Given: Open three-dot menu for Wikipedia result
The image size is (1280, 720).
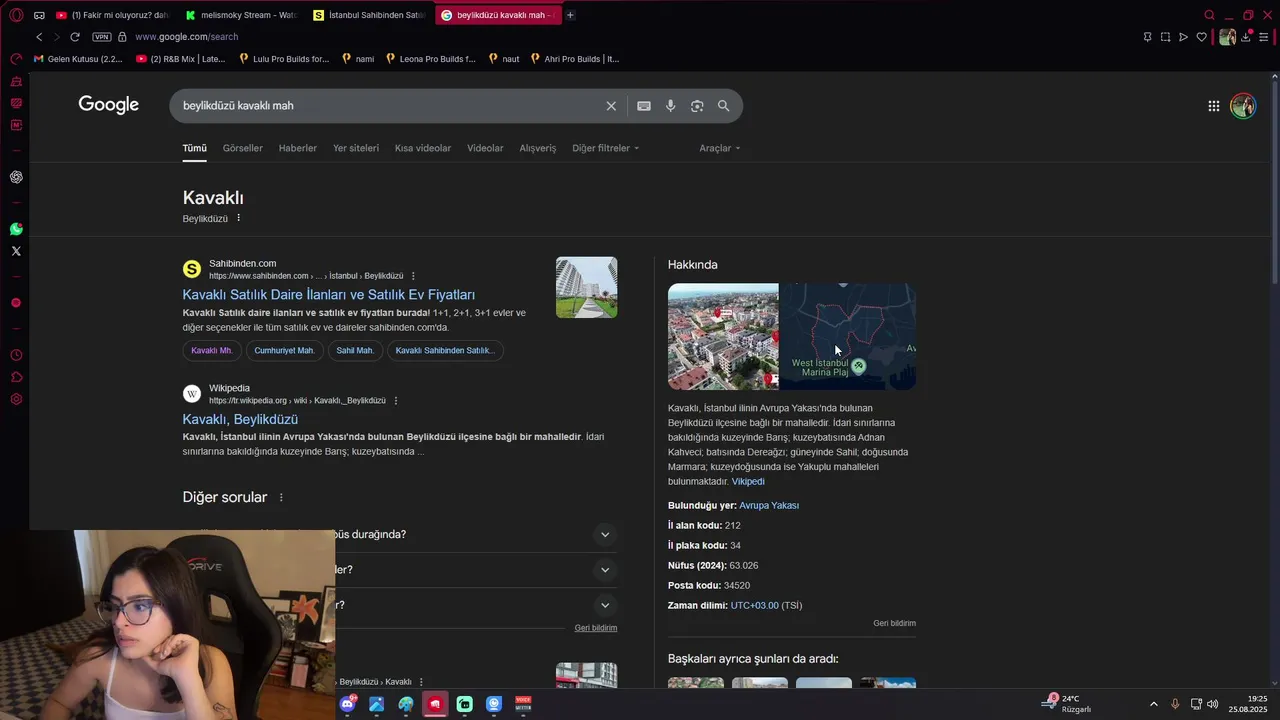Looking at the screenshot, I should pyautogui.click(x=396, y=400).
